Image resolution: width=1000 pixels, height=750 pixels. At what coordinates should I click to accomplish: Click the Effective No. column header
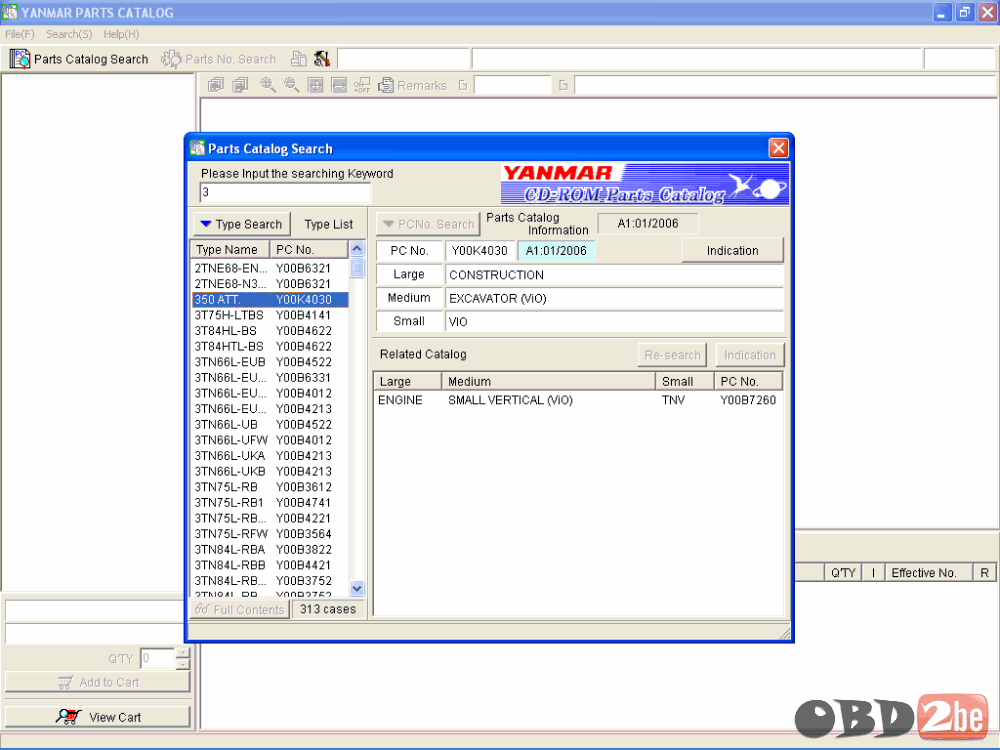928,573
